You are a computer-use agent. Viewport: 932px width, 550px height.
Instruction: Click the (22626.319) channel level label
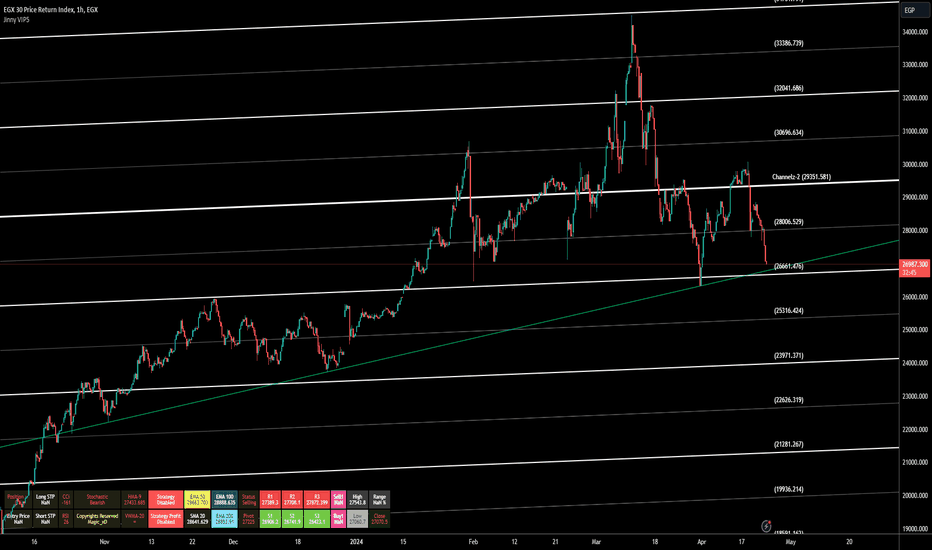788,400
